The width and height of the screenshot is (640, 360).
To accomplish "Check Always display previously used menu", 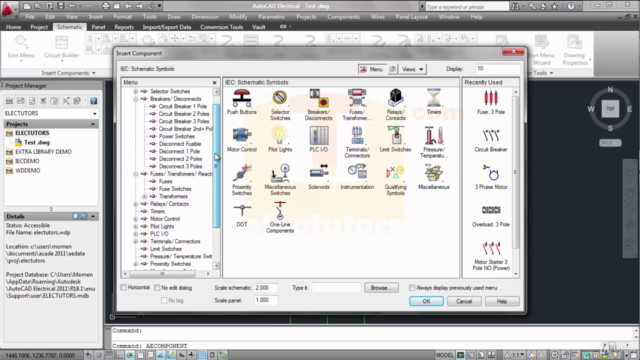I will coord(412,288).
